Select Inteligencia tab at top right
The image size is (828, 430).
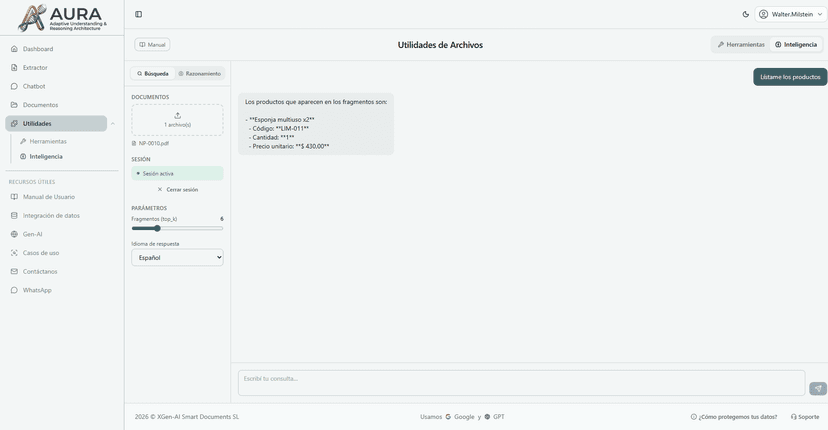point(796,45)
